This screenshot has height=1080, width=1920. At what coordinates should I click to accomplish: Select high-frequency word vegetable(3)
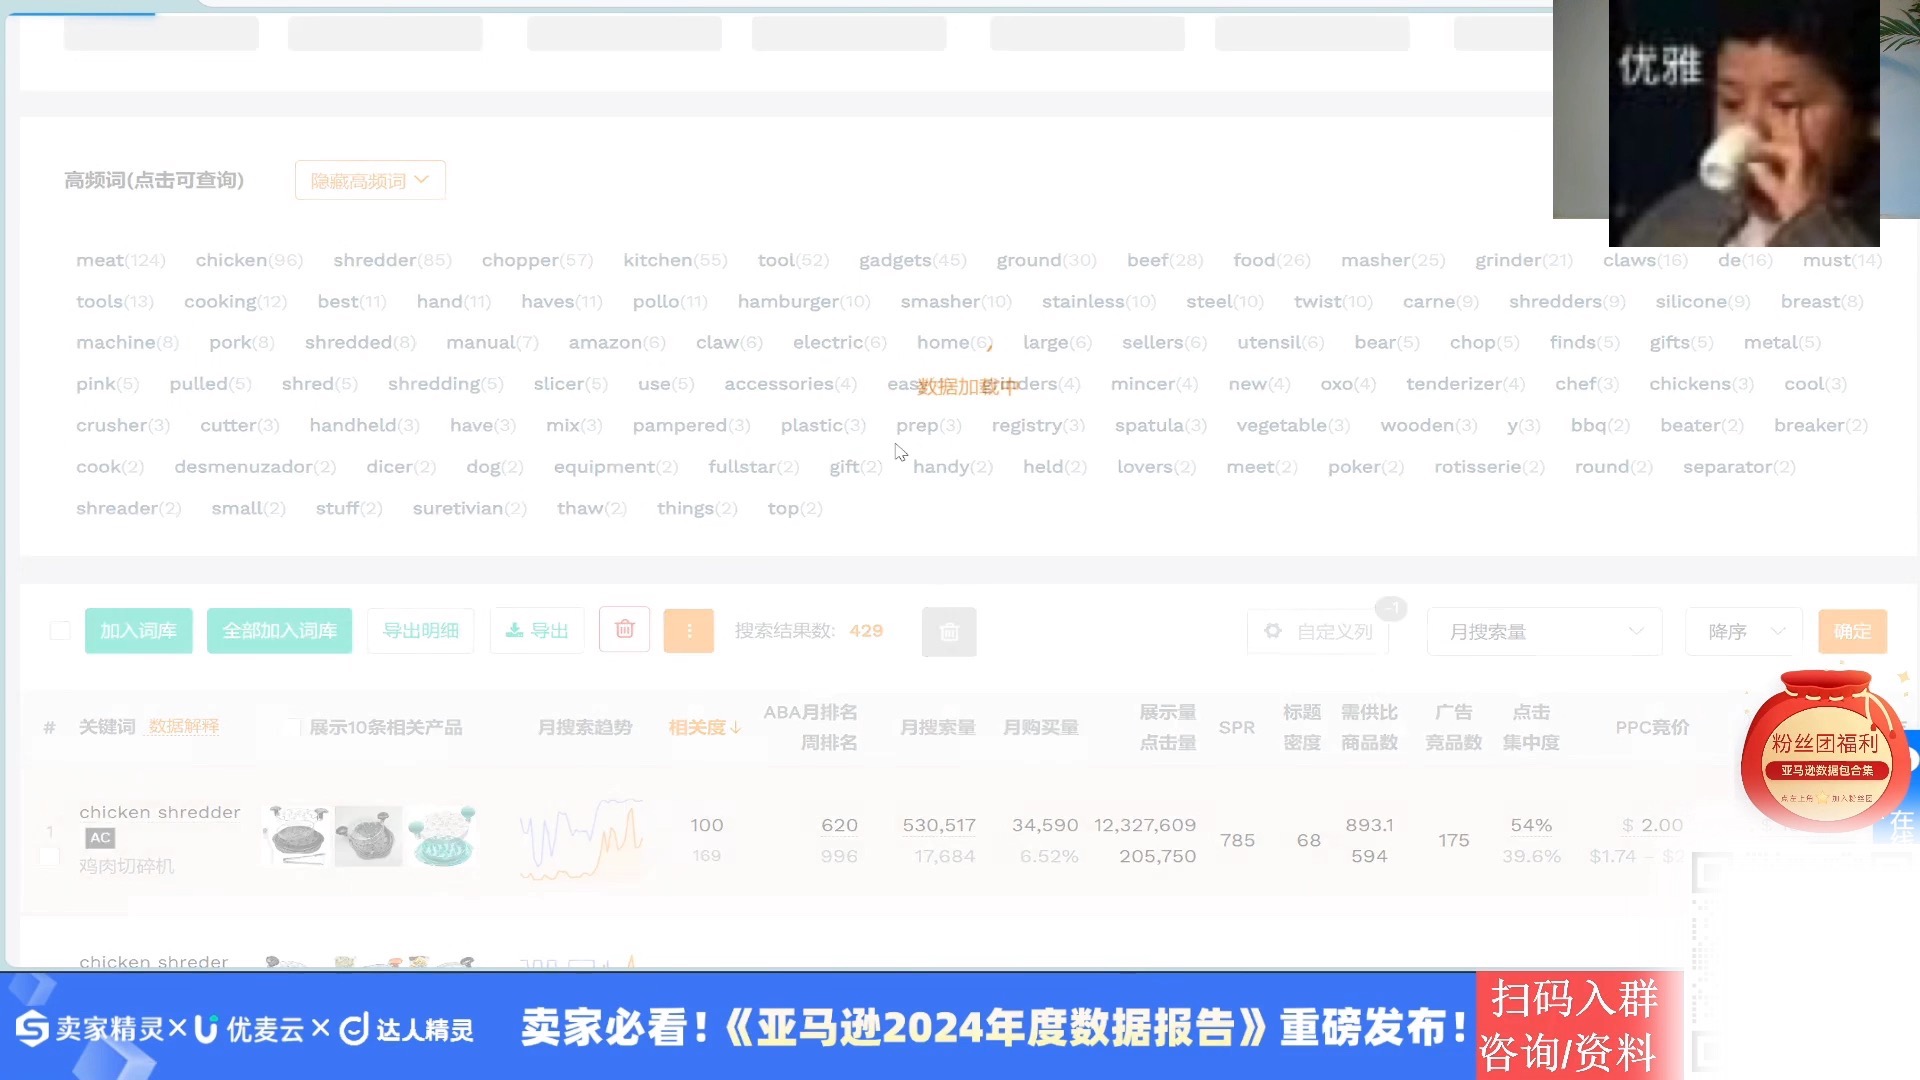1293,425
